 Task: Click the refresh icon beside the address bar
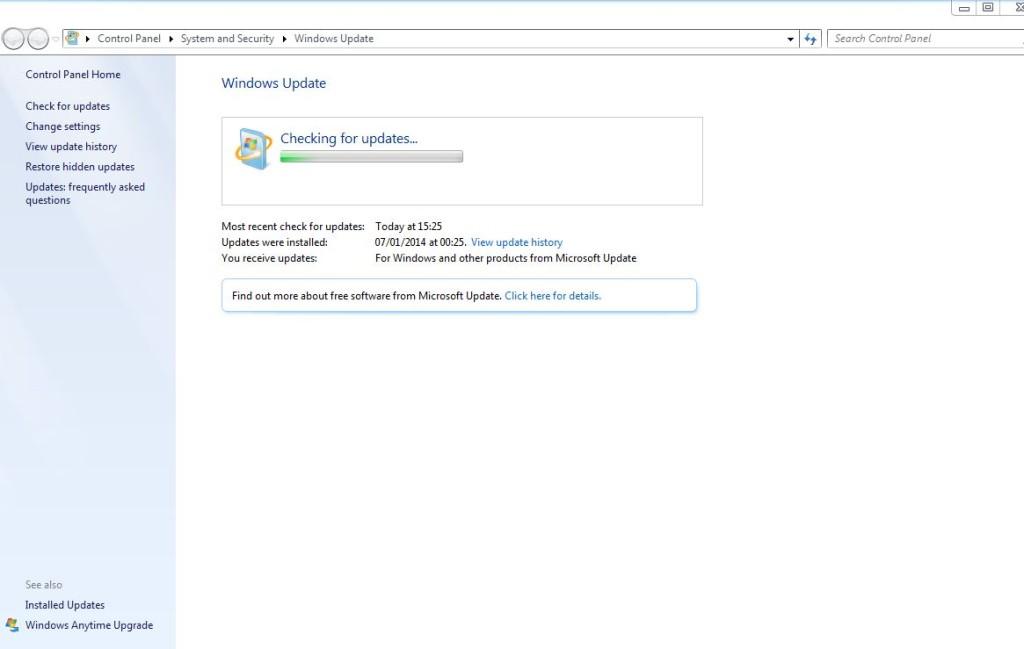tap(810, 38)
